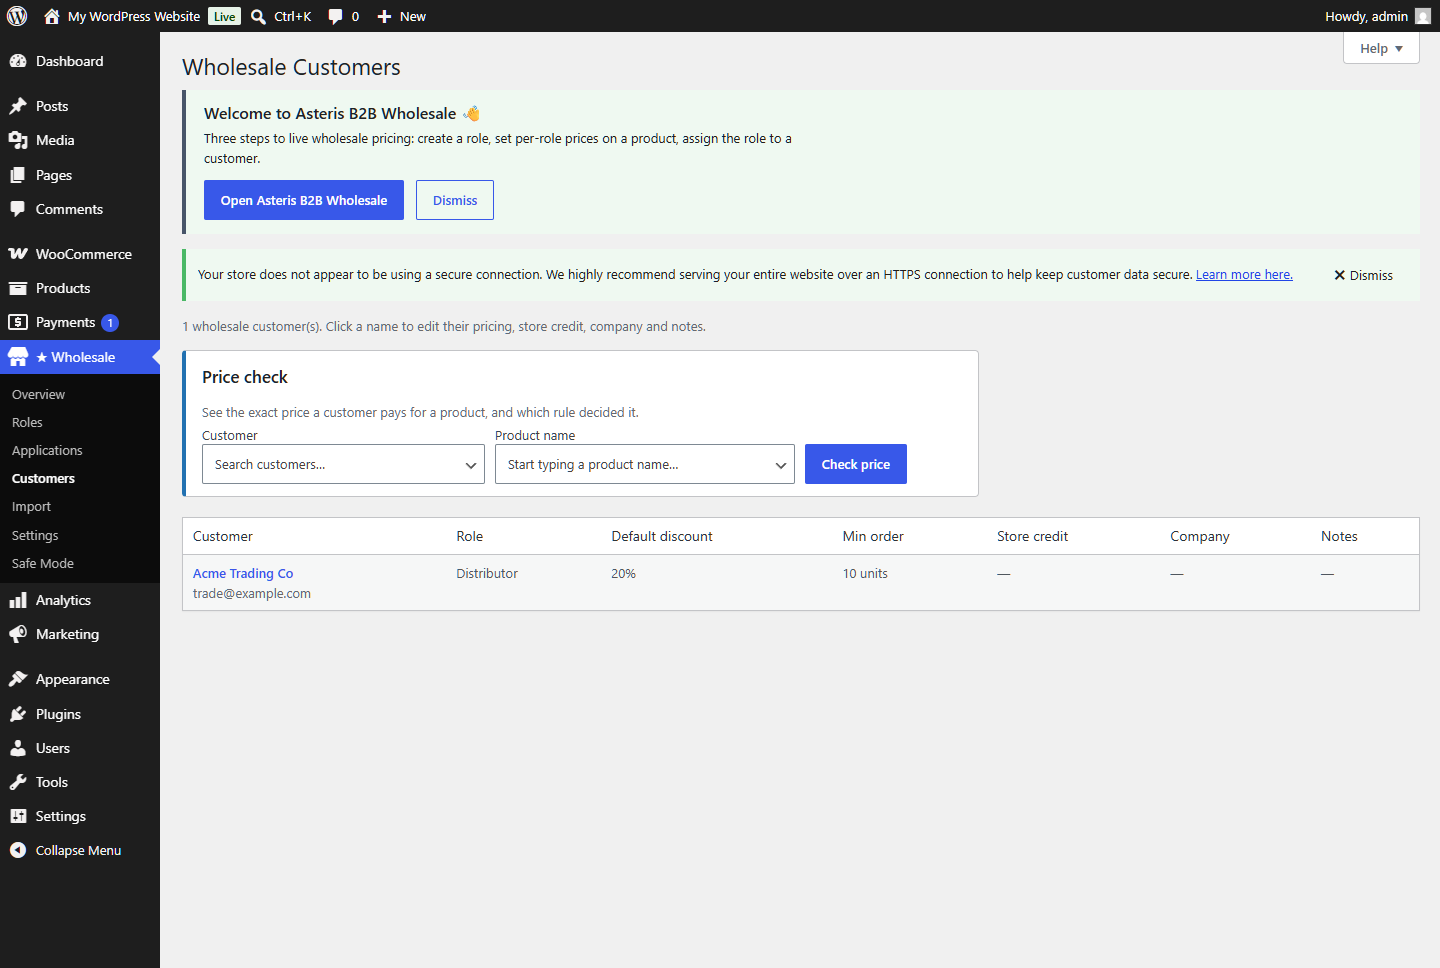Click the Notes column header
This screenshot has width=1440, height=968.
(1339, 536)
